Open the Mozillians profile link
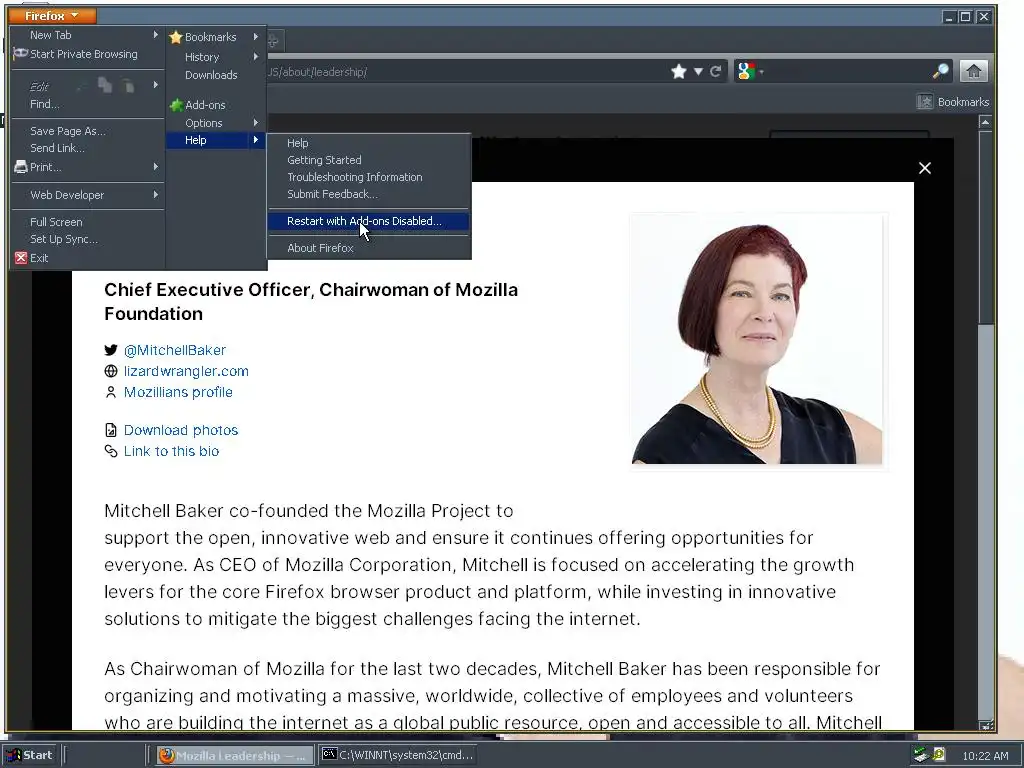 (x=178, y=392)
